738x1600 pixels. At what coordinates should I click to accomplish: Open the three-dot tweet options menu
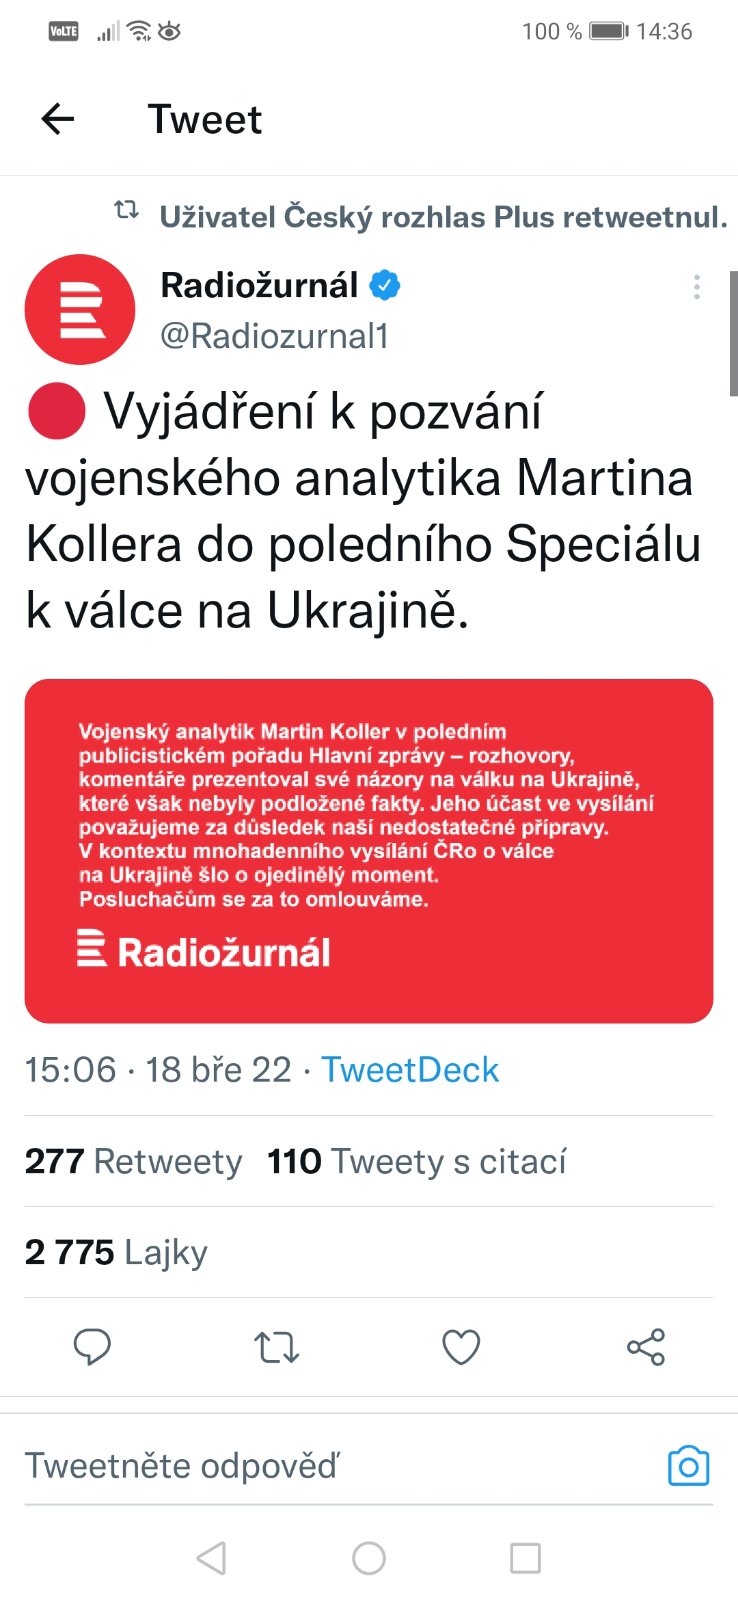click(x=697, y=287)
